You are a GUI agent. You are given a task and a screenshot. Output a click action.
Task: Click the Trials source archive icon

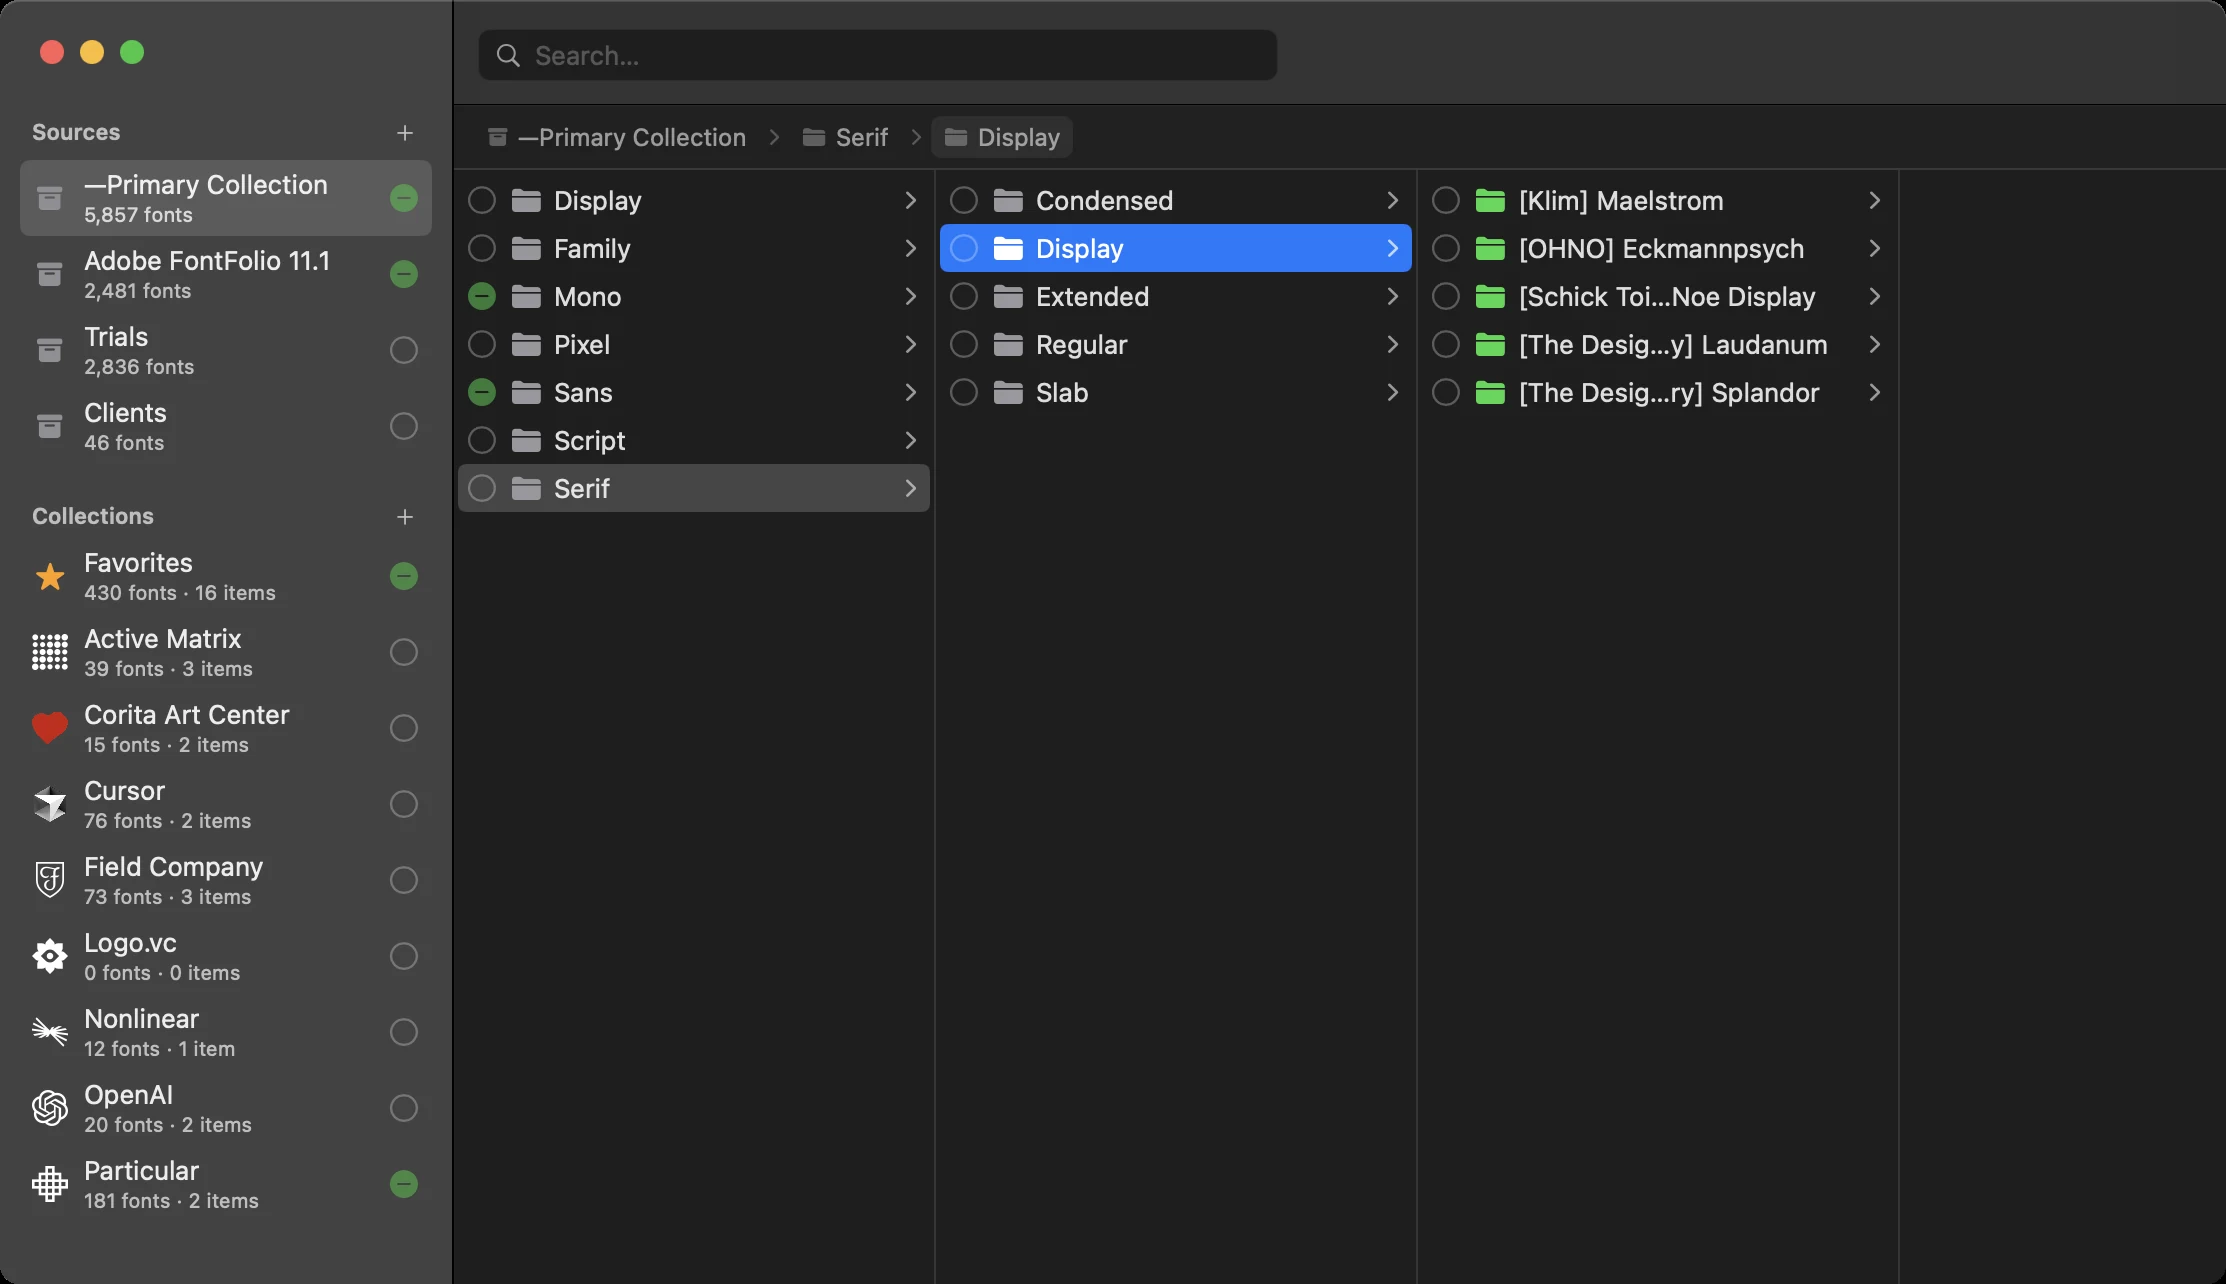click(49, 350)
